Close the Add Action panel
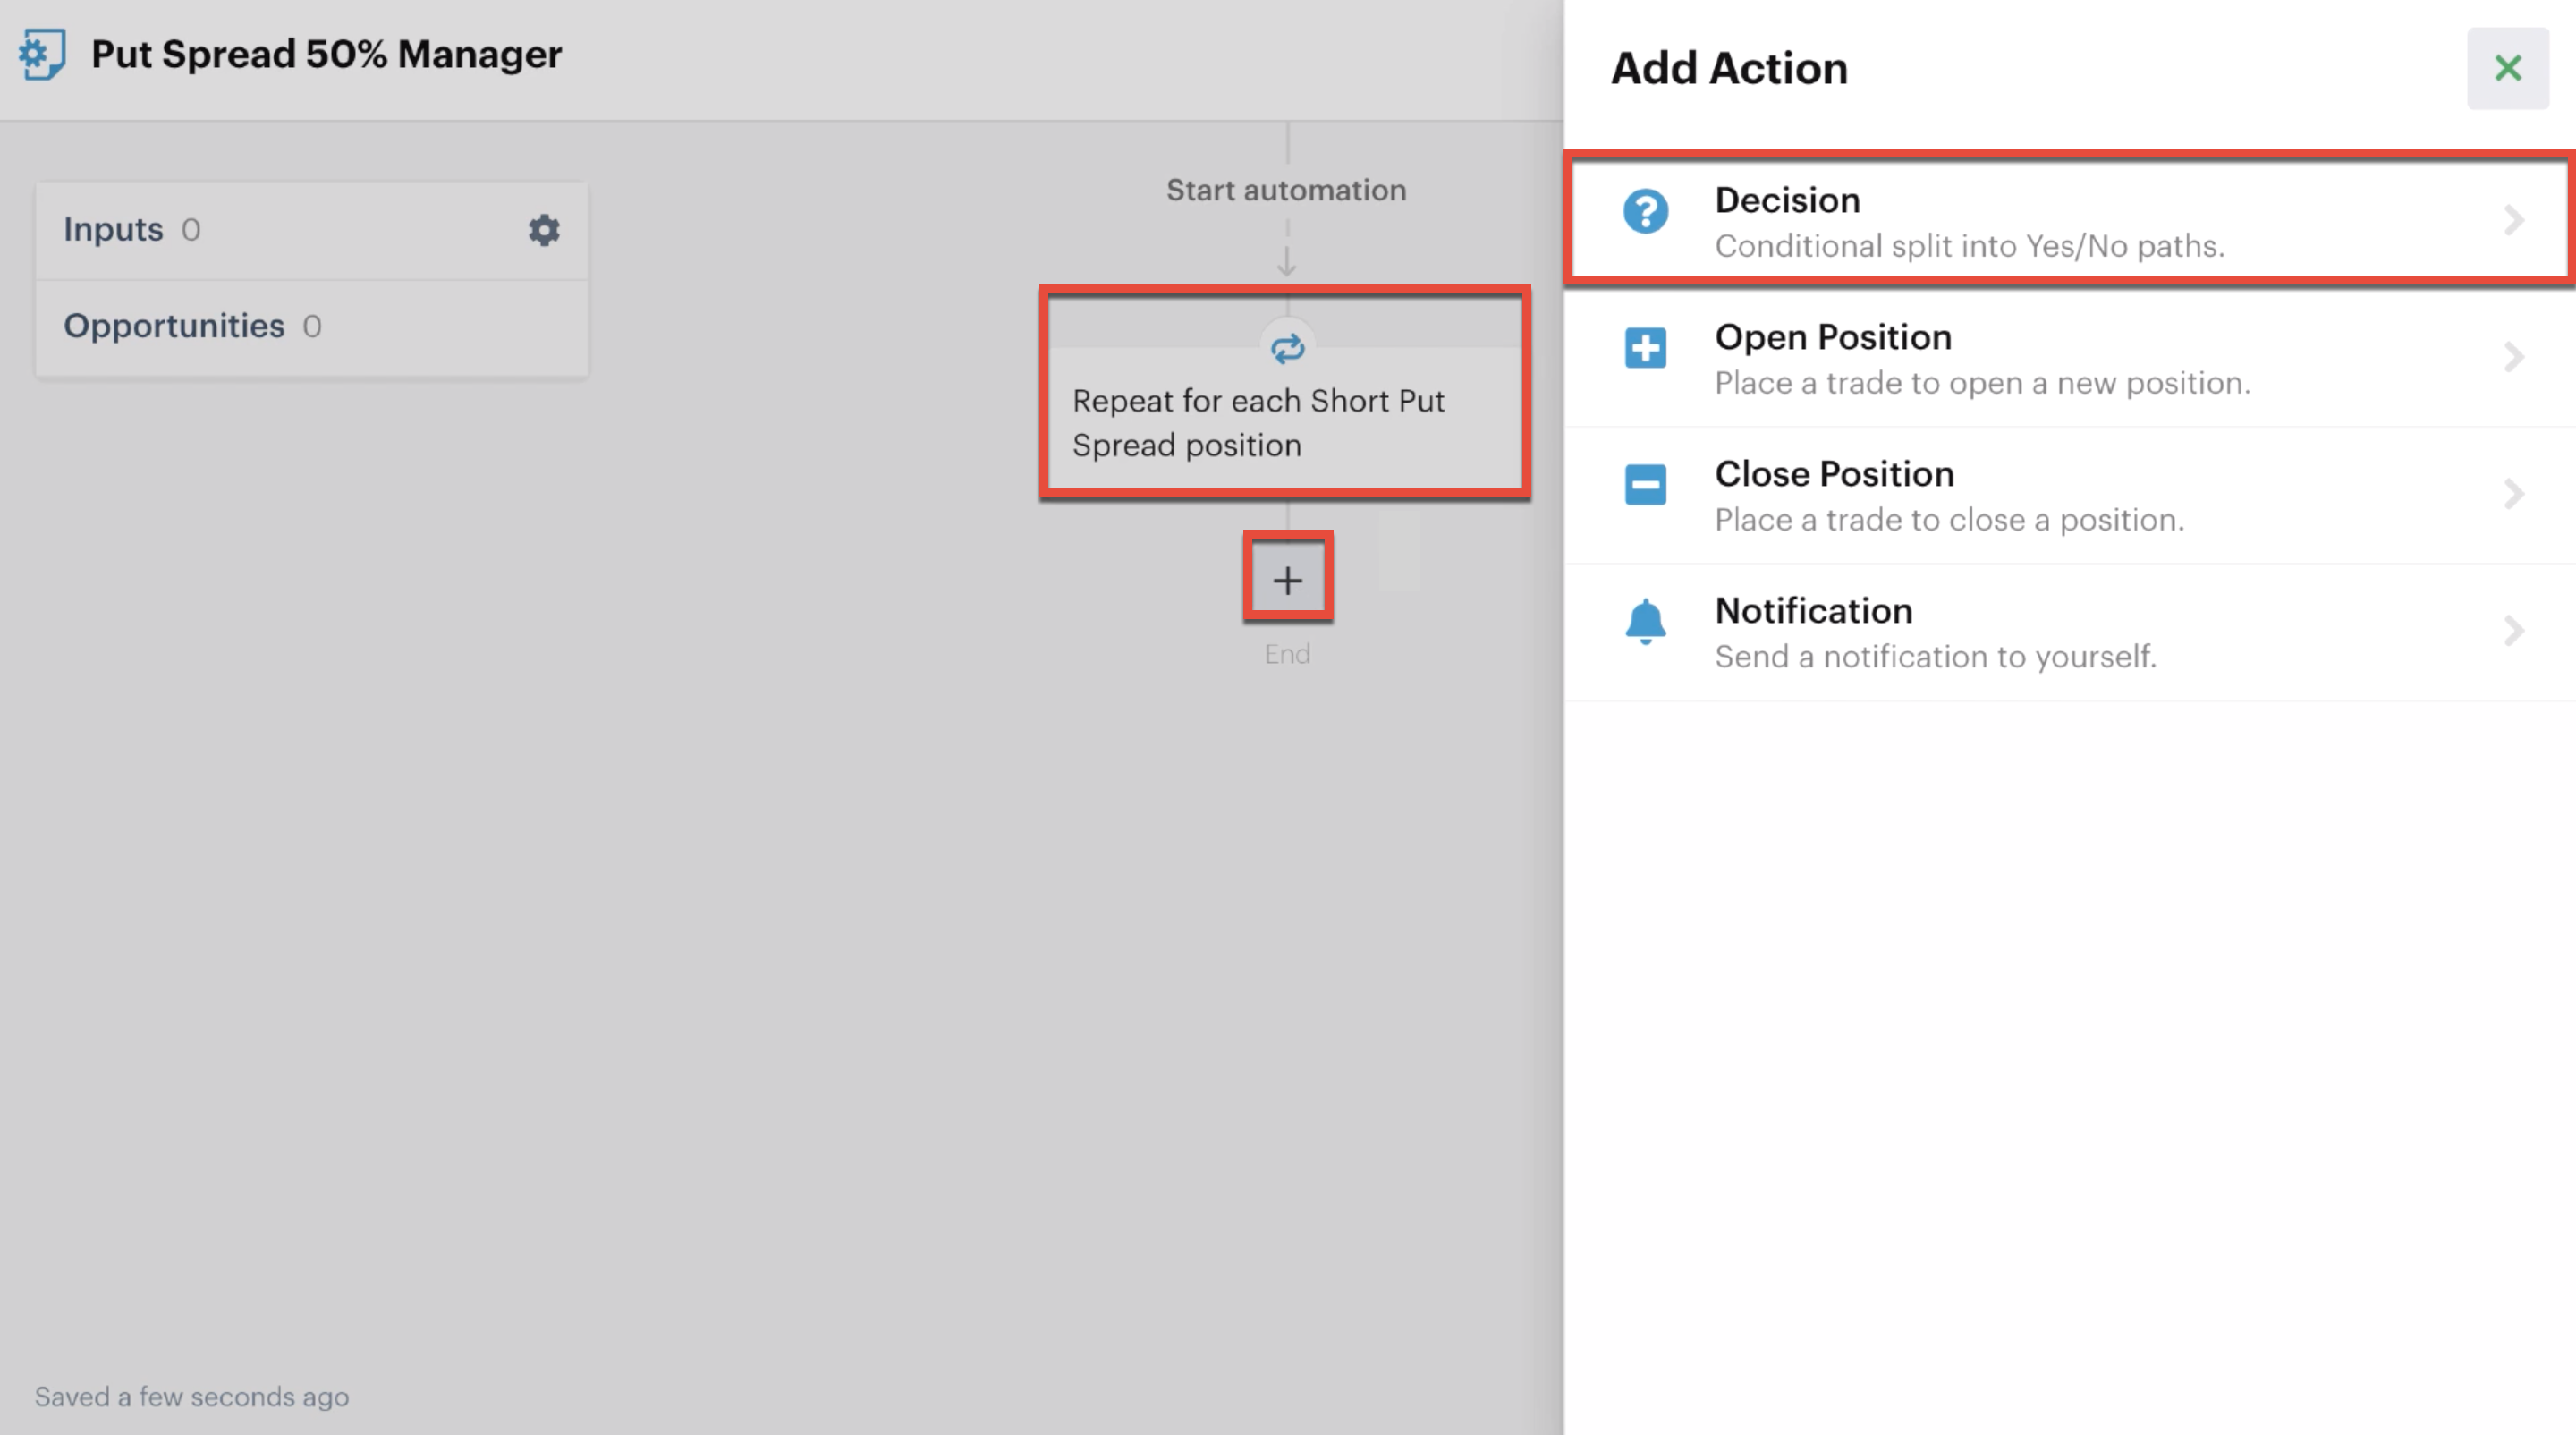 [x=2507, y=68]
